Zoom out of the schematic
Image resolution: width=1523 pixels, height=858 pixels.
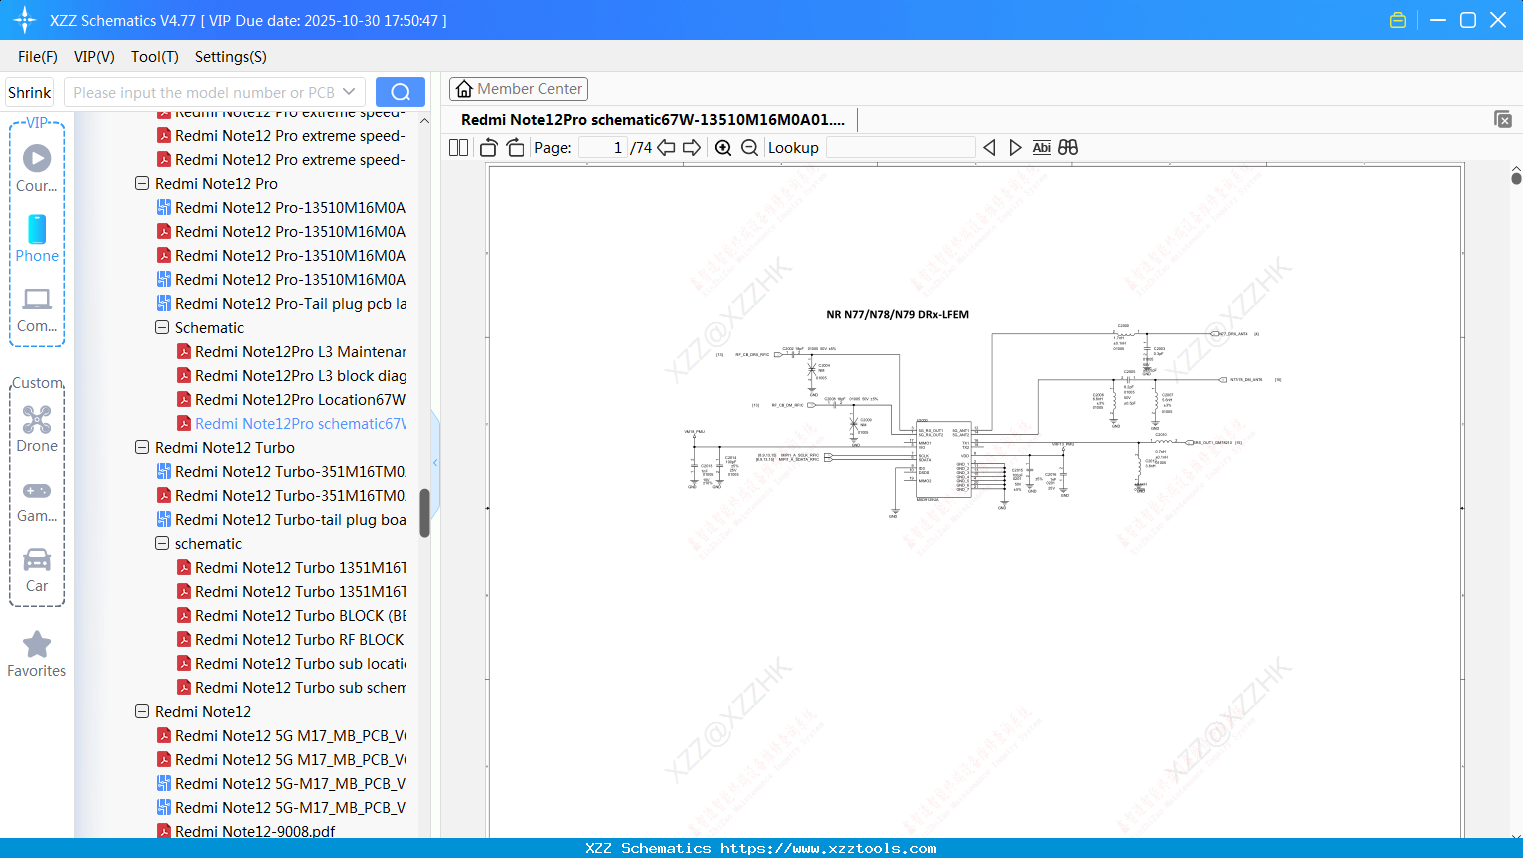[x=748, y=147]
